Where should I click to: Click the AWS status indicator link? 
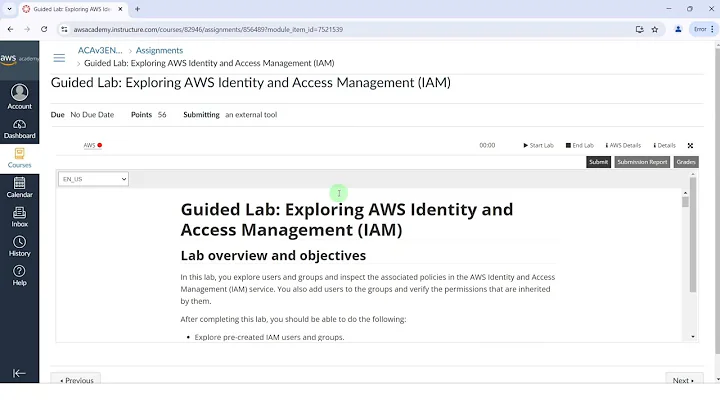coord(93,145)
